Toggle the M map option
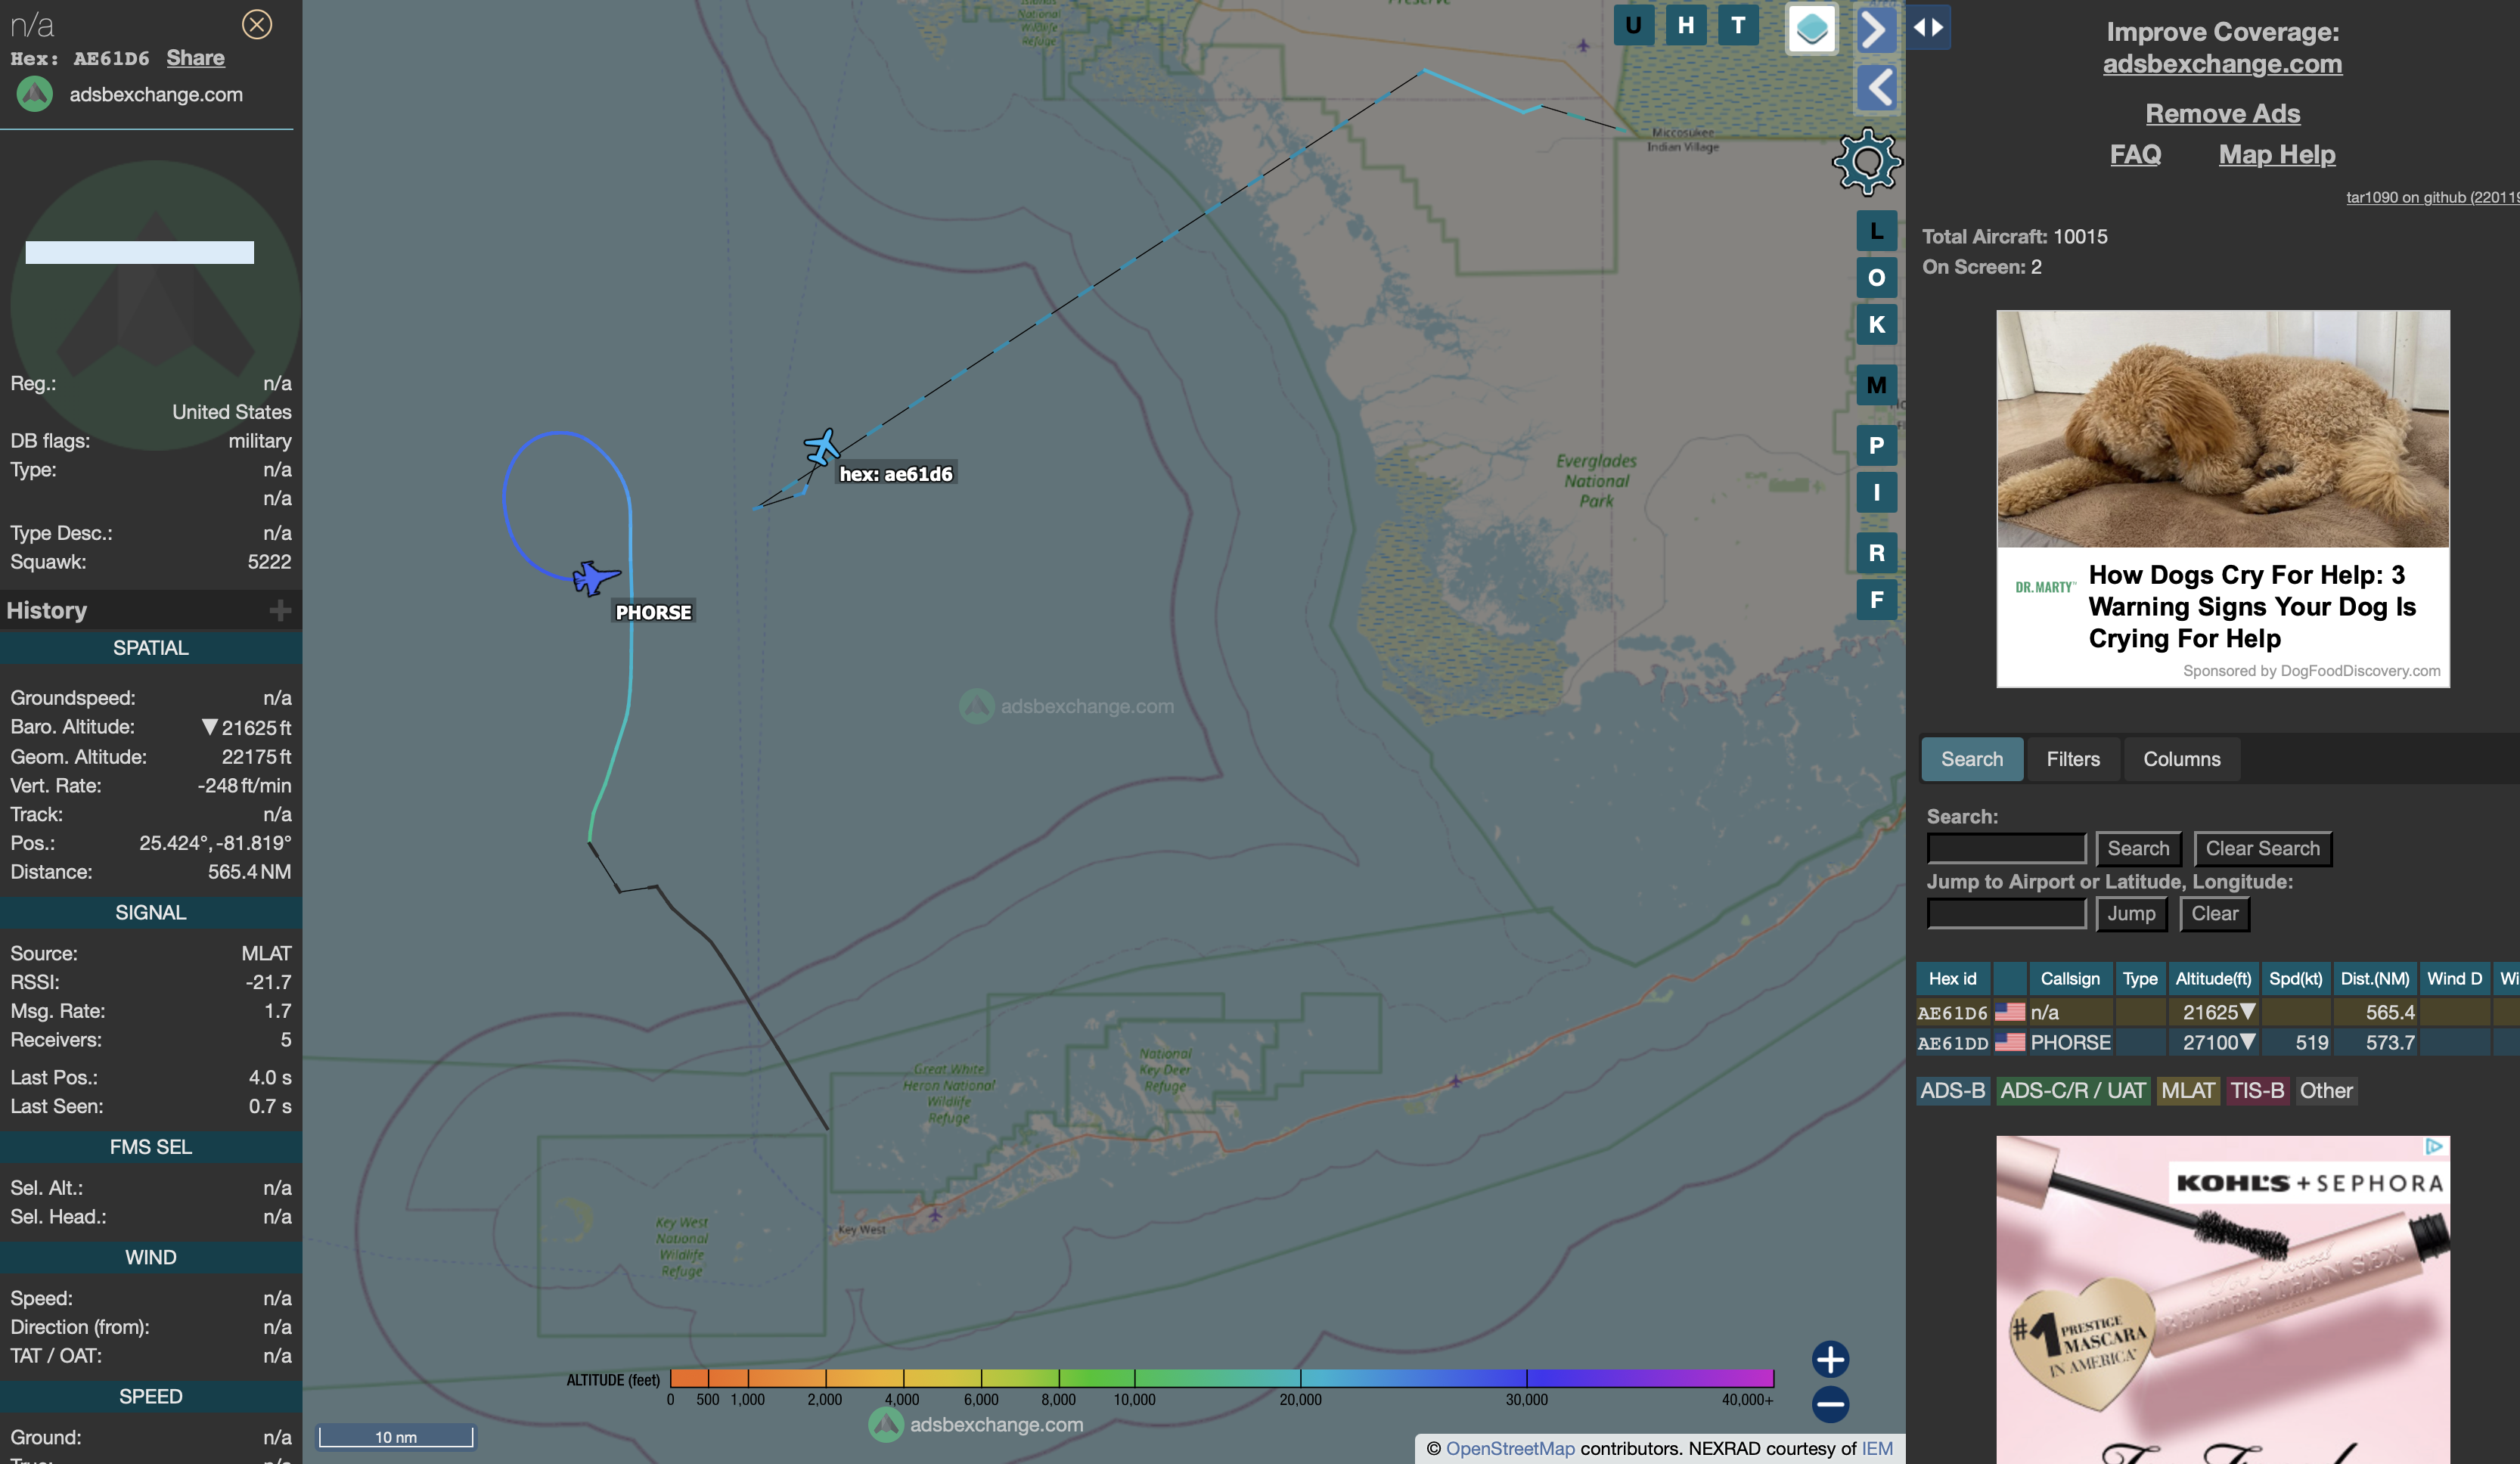The height and width of the screenshot is (1464, 2520). [1876, 385]
